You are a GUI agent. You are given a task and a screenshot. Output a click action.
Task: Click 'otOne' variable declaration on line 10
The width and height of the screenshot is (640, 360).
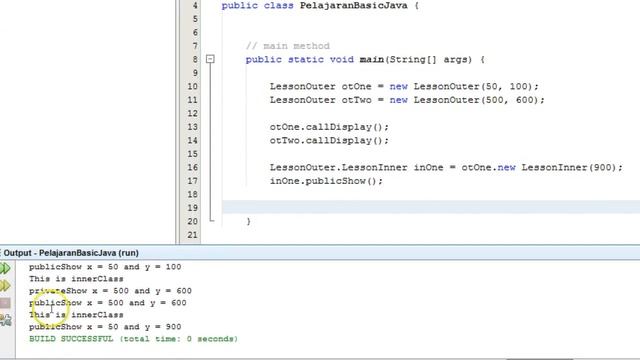357,87
